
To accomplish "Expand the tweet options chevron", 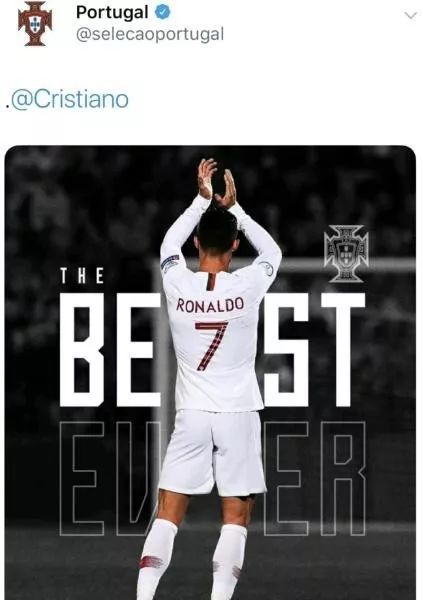I will pyautogui.click(x=411, y=15).
